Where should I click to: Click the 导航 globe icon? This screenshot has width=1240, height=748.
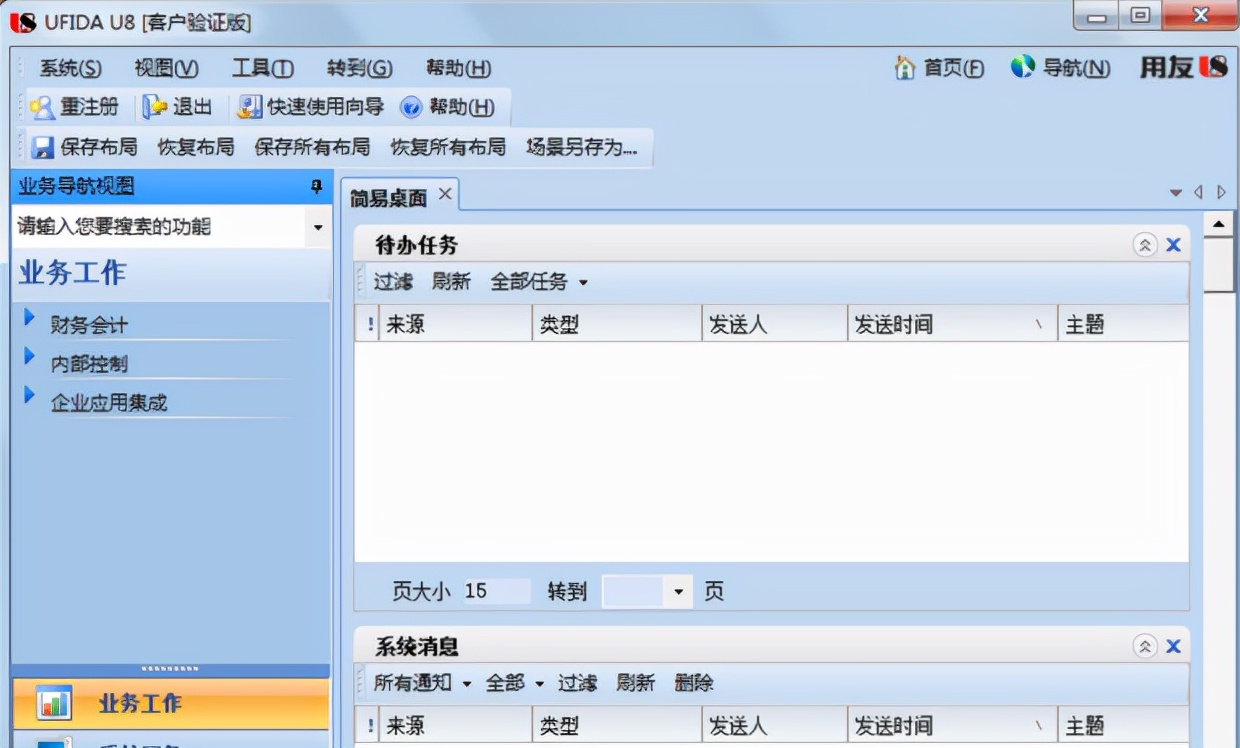tap(1021, 68)
